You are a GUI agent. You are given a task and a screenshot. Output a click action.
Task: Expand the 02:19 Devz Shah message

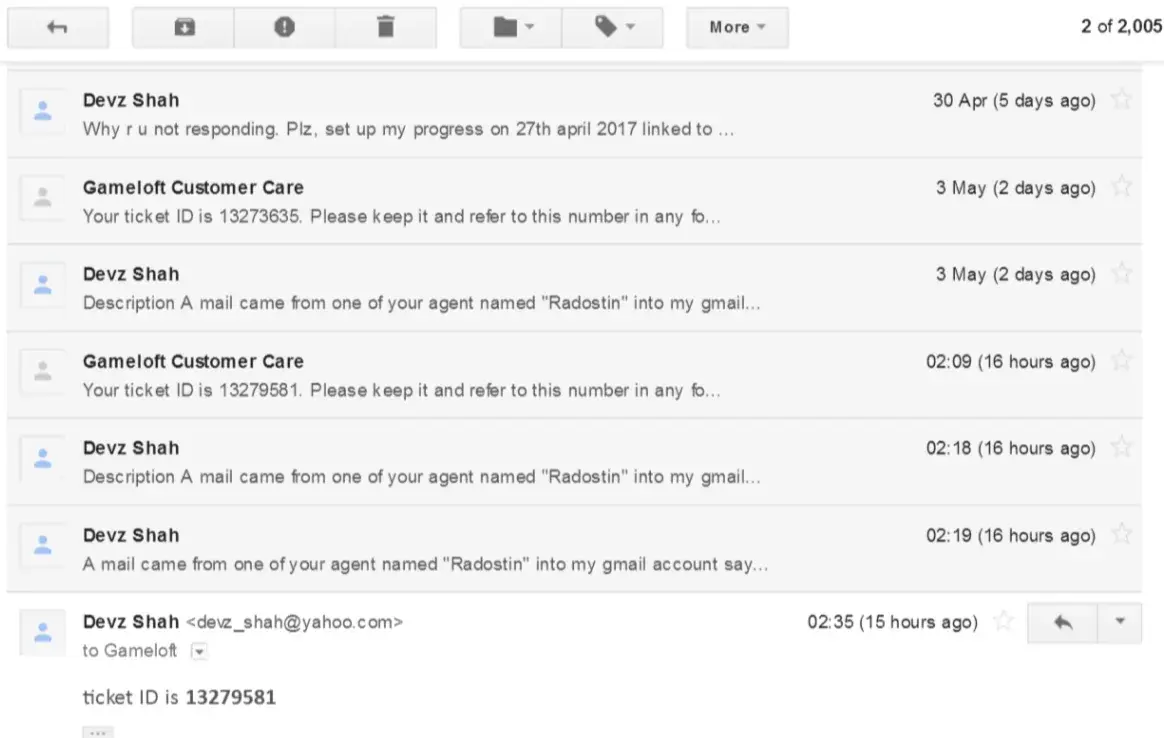coord(500,549)
